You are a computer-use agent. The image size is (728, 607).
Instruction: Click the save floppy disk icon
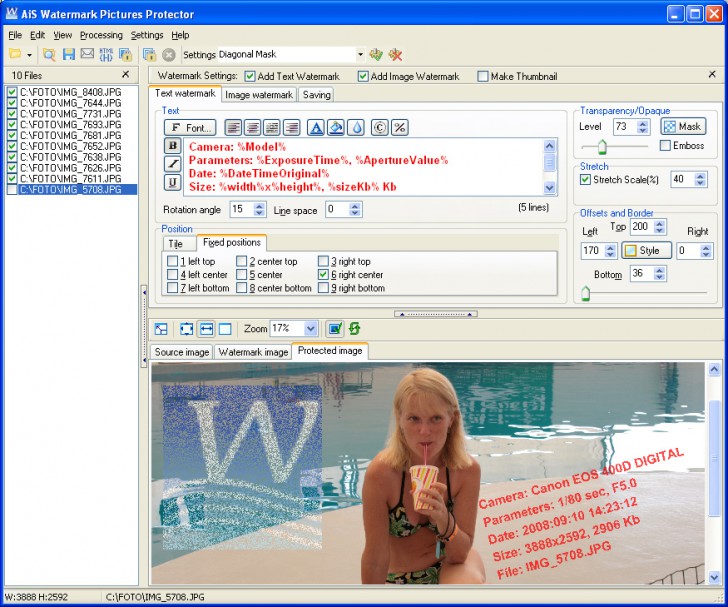[x=69, y=54]
